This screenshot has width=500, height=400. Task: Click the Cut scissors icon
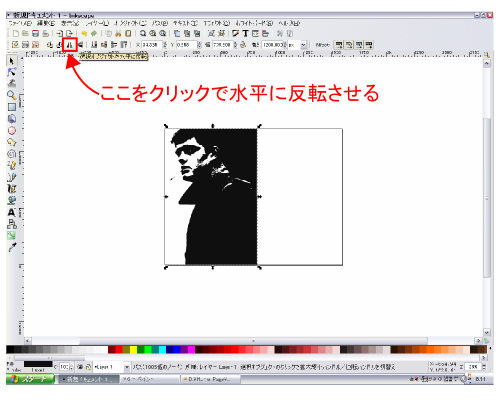point(118,33)
